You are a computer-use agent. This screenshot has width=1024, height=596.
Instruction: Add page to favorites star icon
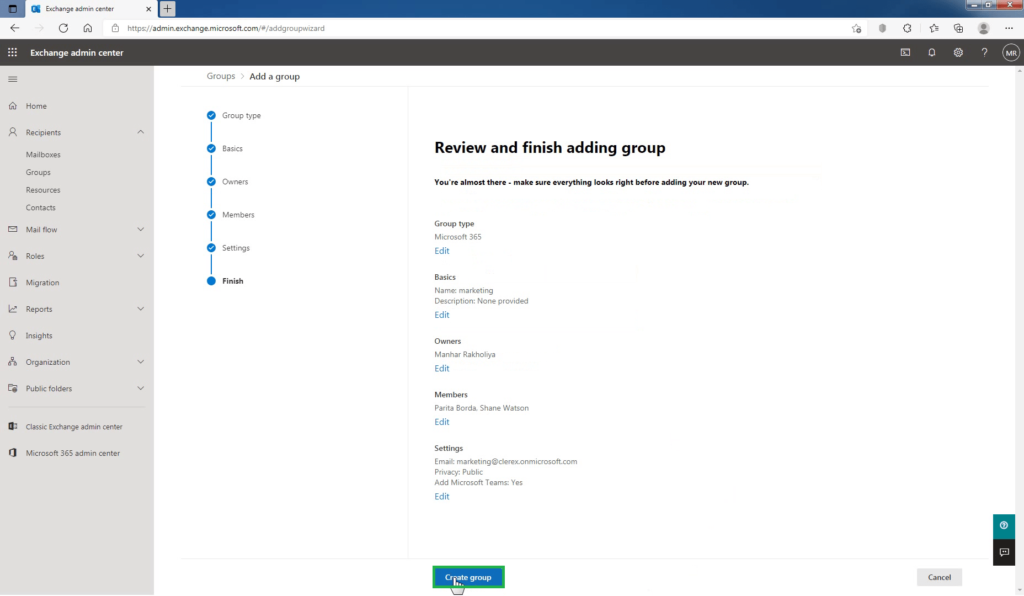point(856,28)
